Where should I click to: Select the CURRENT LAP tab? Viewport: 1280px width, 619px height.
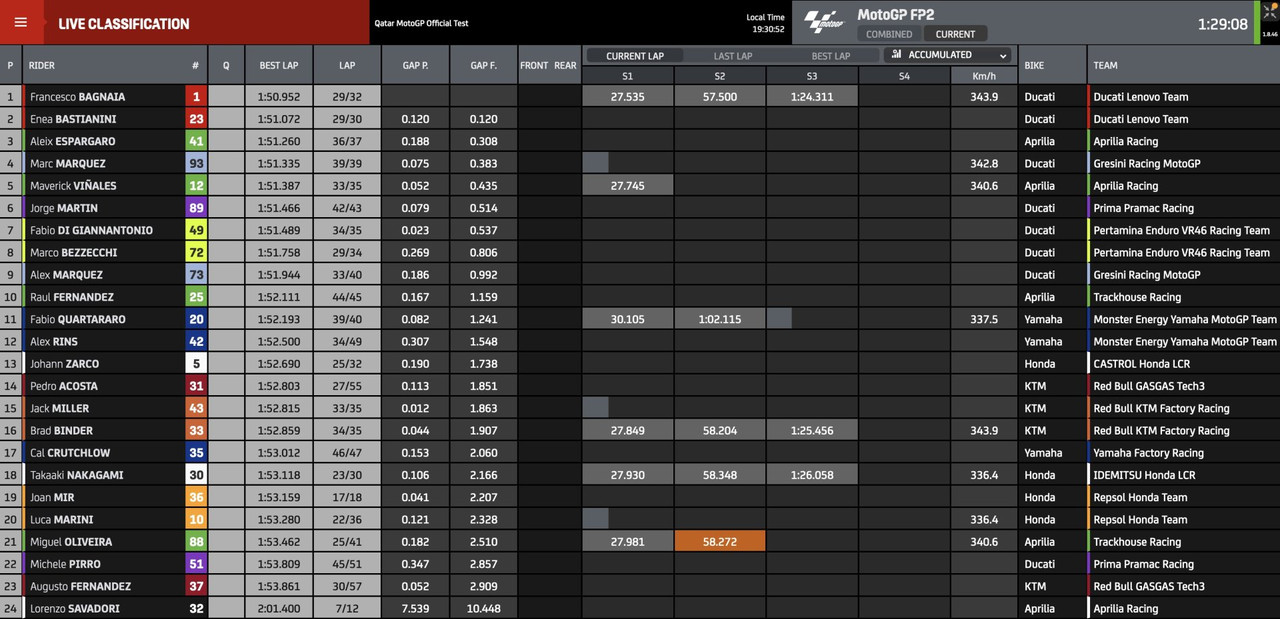(x=635, y=56)
